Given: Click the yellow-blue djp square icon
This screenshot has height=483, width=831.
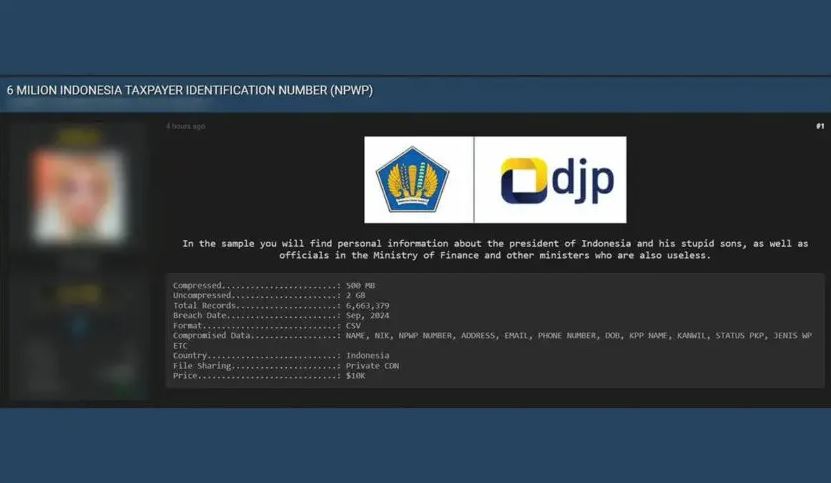Looking at the screenshot, I should tap(523, 180).
